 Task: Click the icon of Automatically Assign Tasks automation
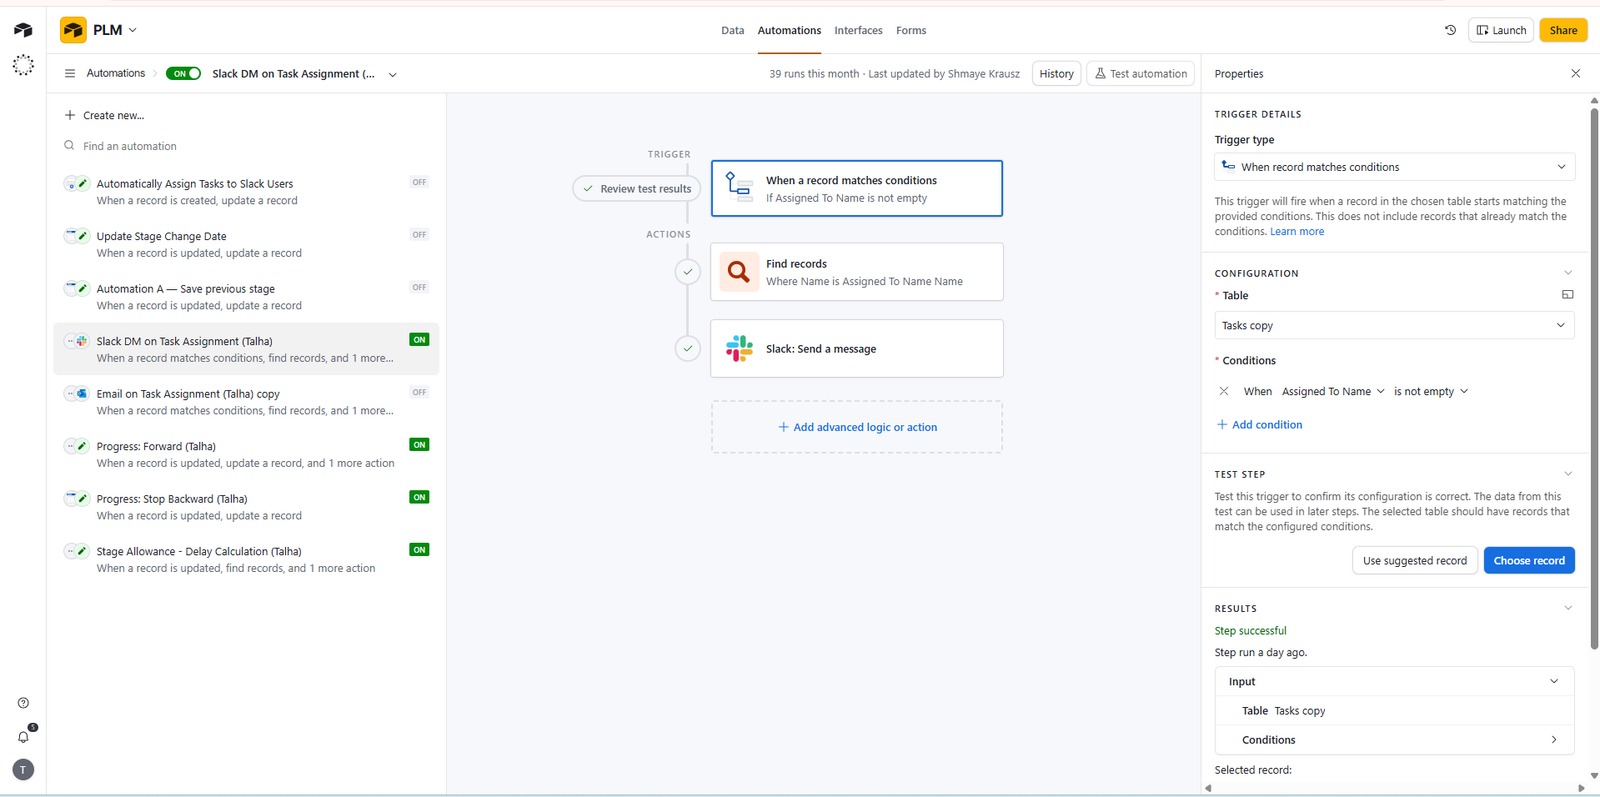pyautogui.click(x=77, y=183)
